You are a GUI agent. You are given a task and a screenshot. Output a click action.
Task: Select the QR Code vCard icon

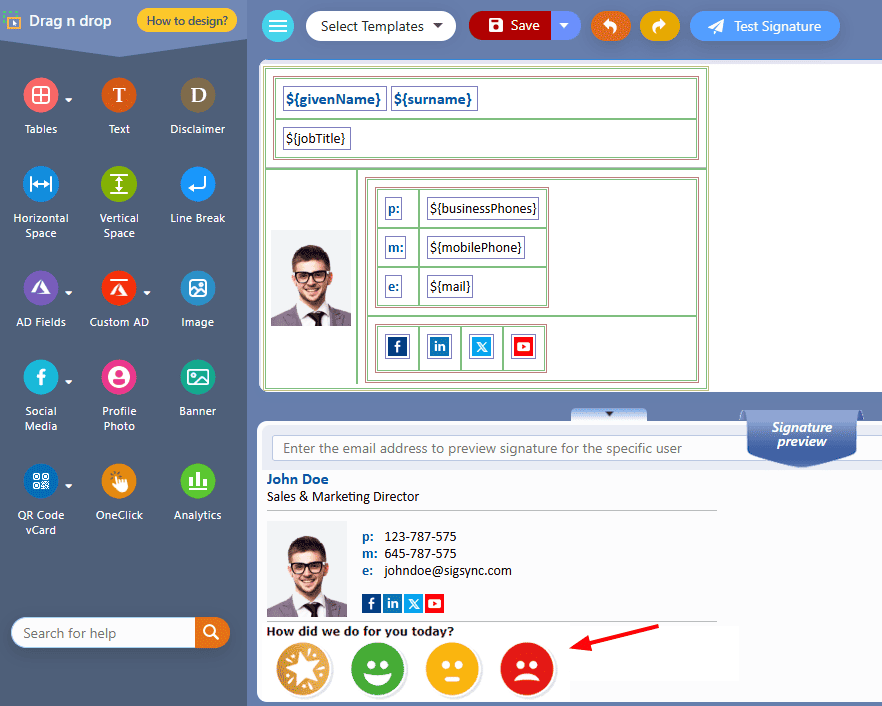[x=40, y=481]
